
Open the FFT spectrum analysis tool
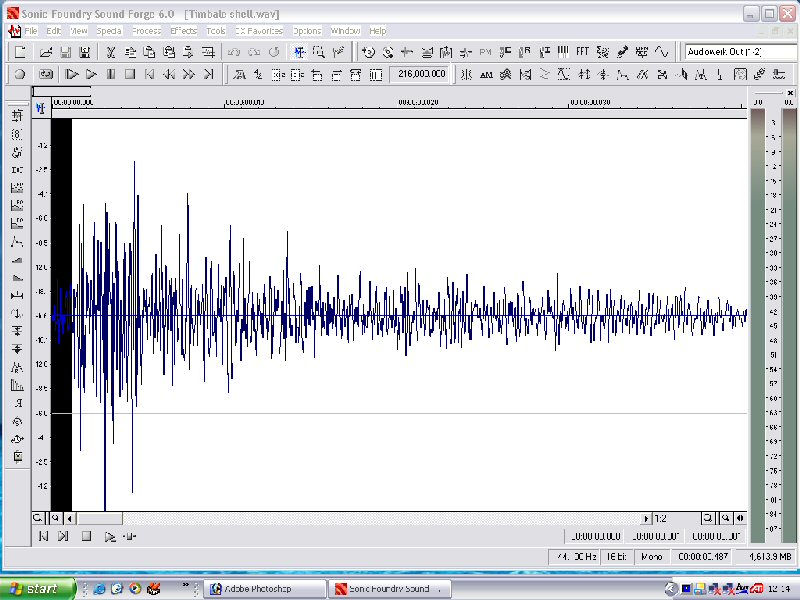[582, 52]
